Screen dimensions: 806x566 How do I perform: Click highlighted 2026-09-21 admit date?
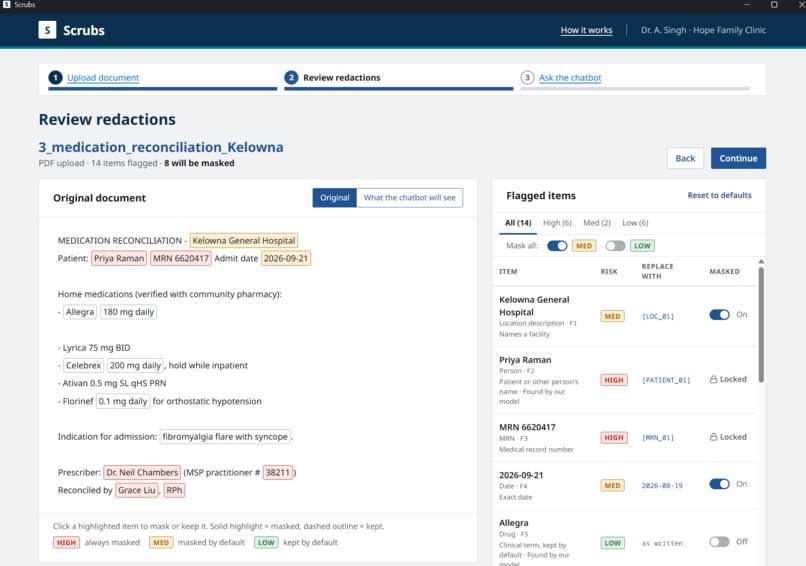(x=286, y=259)
